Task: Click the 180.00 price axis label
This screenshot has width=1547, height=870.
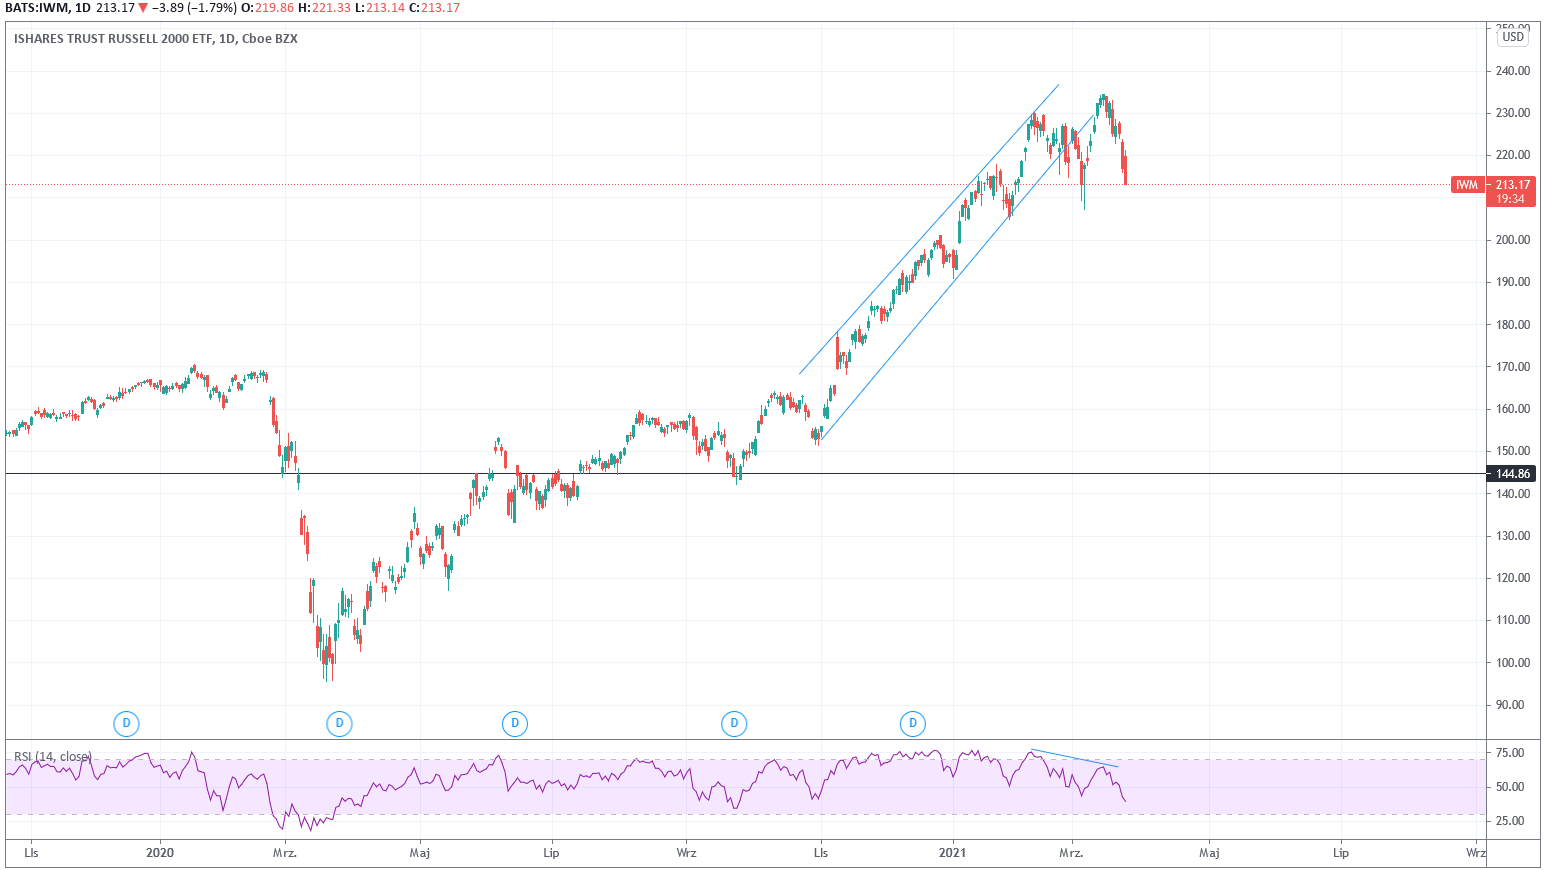Action: pyautogui.click(x=1513, y=325)
